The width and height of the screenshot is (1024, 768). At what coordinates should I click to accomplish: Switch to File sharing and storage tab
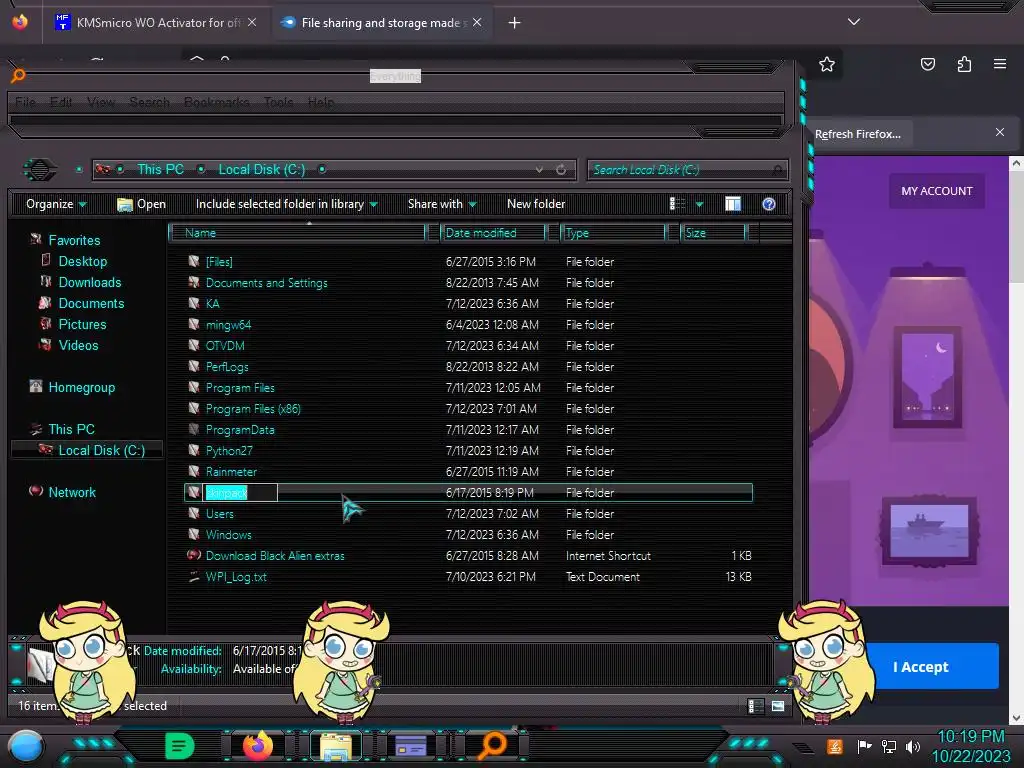(x=381, y=22)
